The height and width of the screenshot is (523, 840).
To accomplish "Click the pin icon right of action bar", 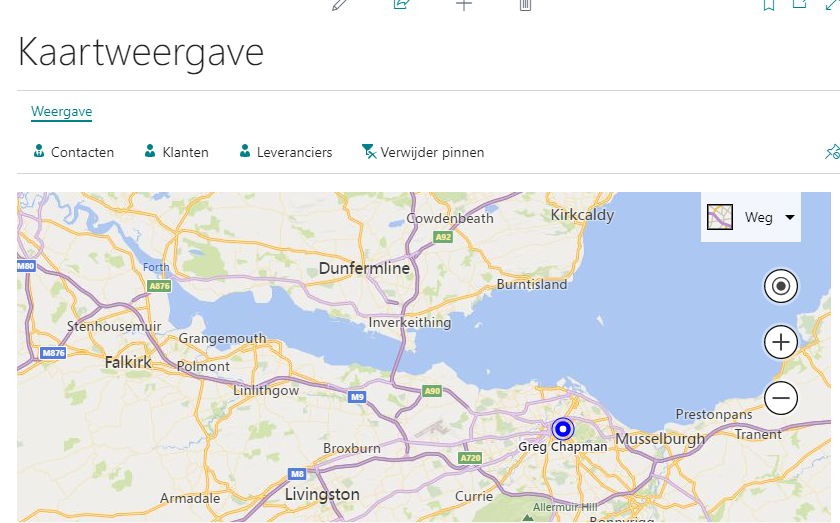I will point(832,152).
